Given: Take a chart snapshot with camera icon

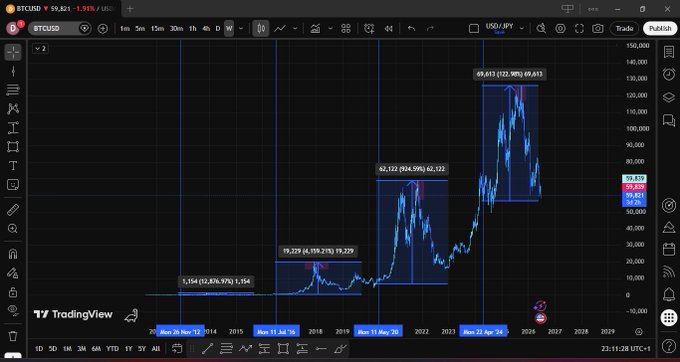Looking at the screenshot, I should (598, 29).
